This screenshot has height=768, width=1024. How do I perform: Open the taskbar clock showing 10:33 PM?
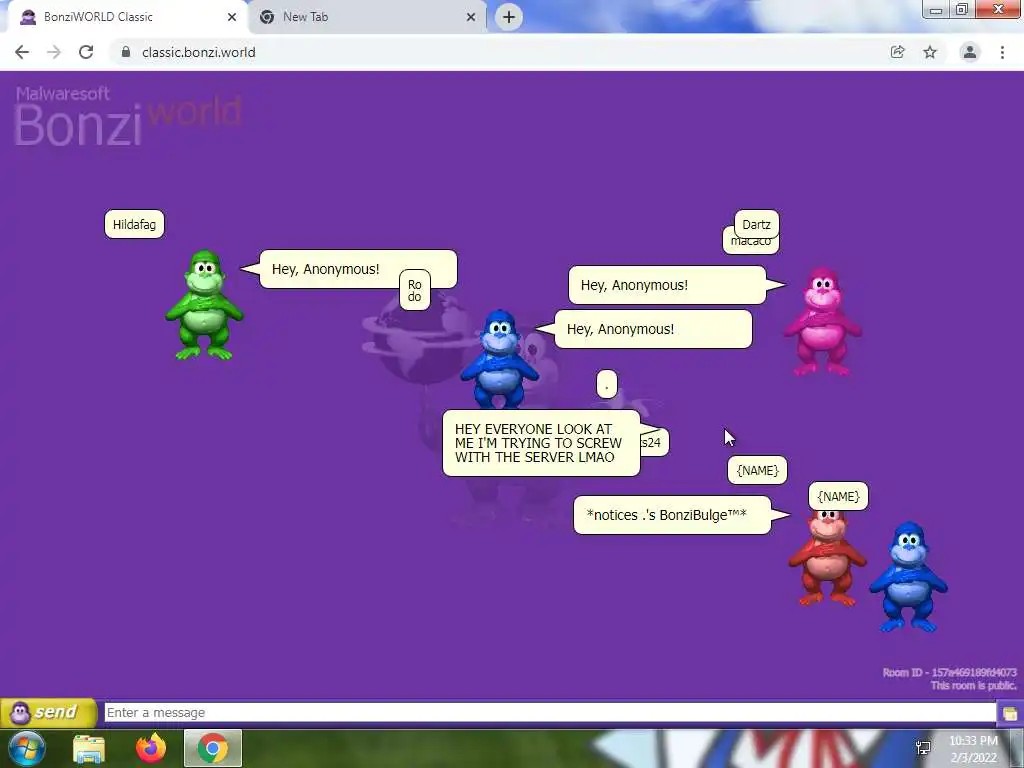tap(973, 749)
